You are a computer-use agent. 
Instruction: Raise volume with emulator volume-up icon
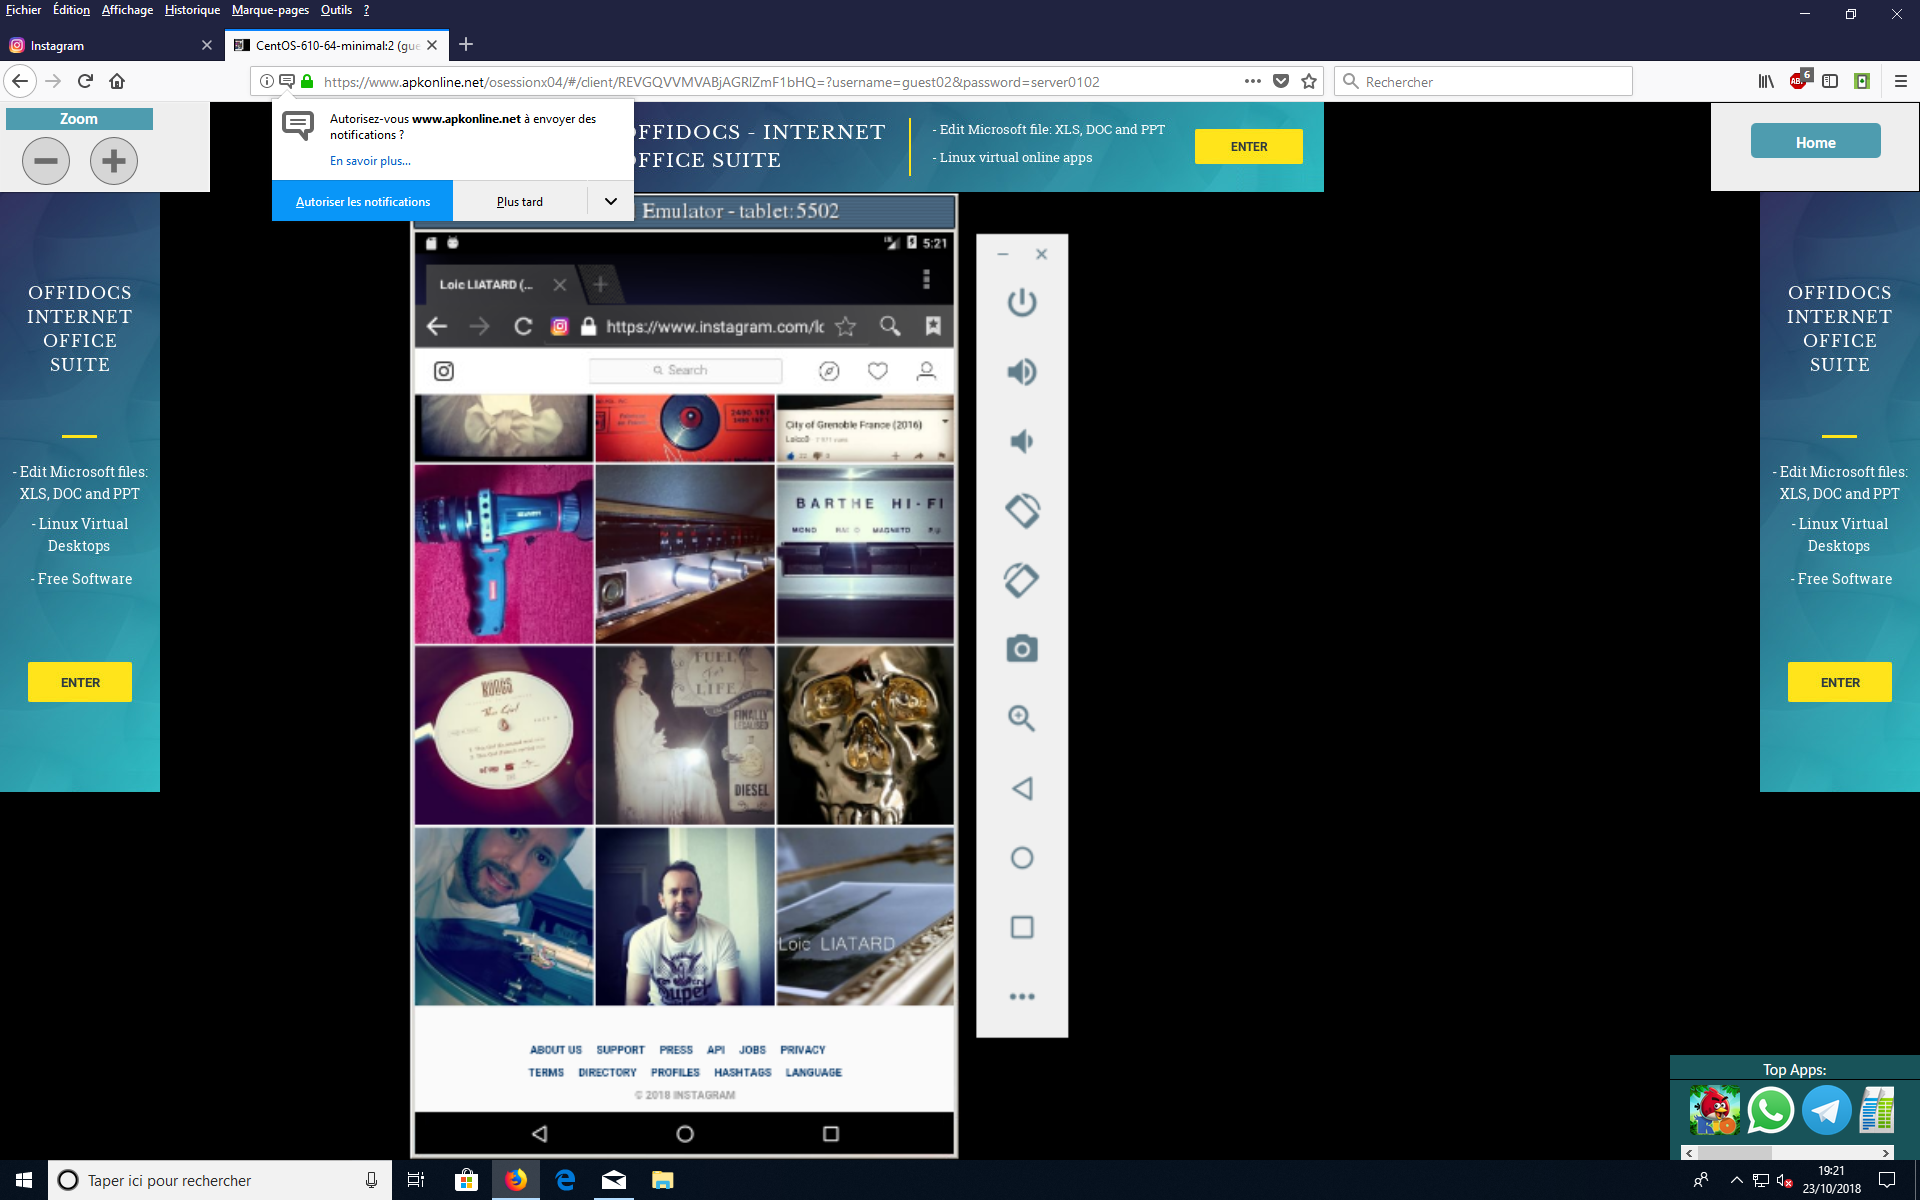1021,372
